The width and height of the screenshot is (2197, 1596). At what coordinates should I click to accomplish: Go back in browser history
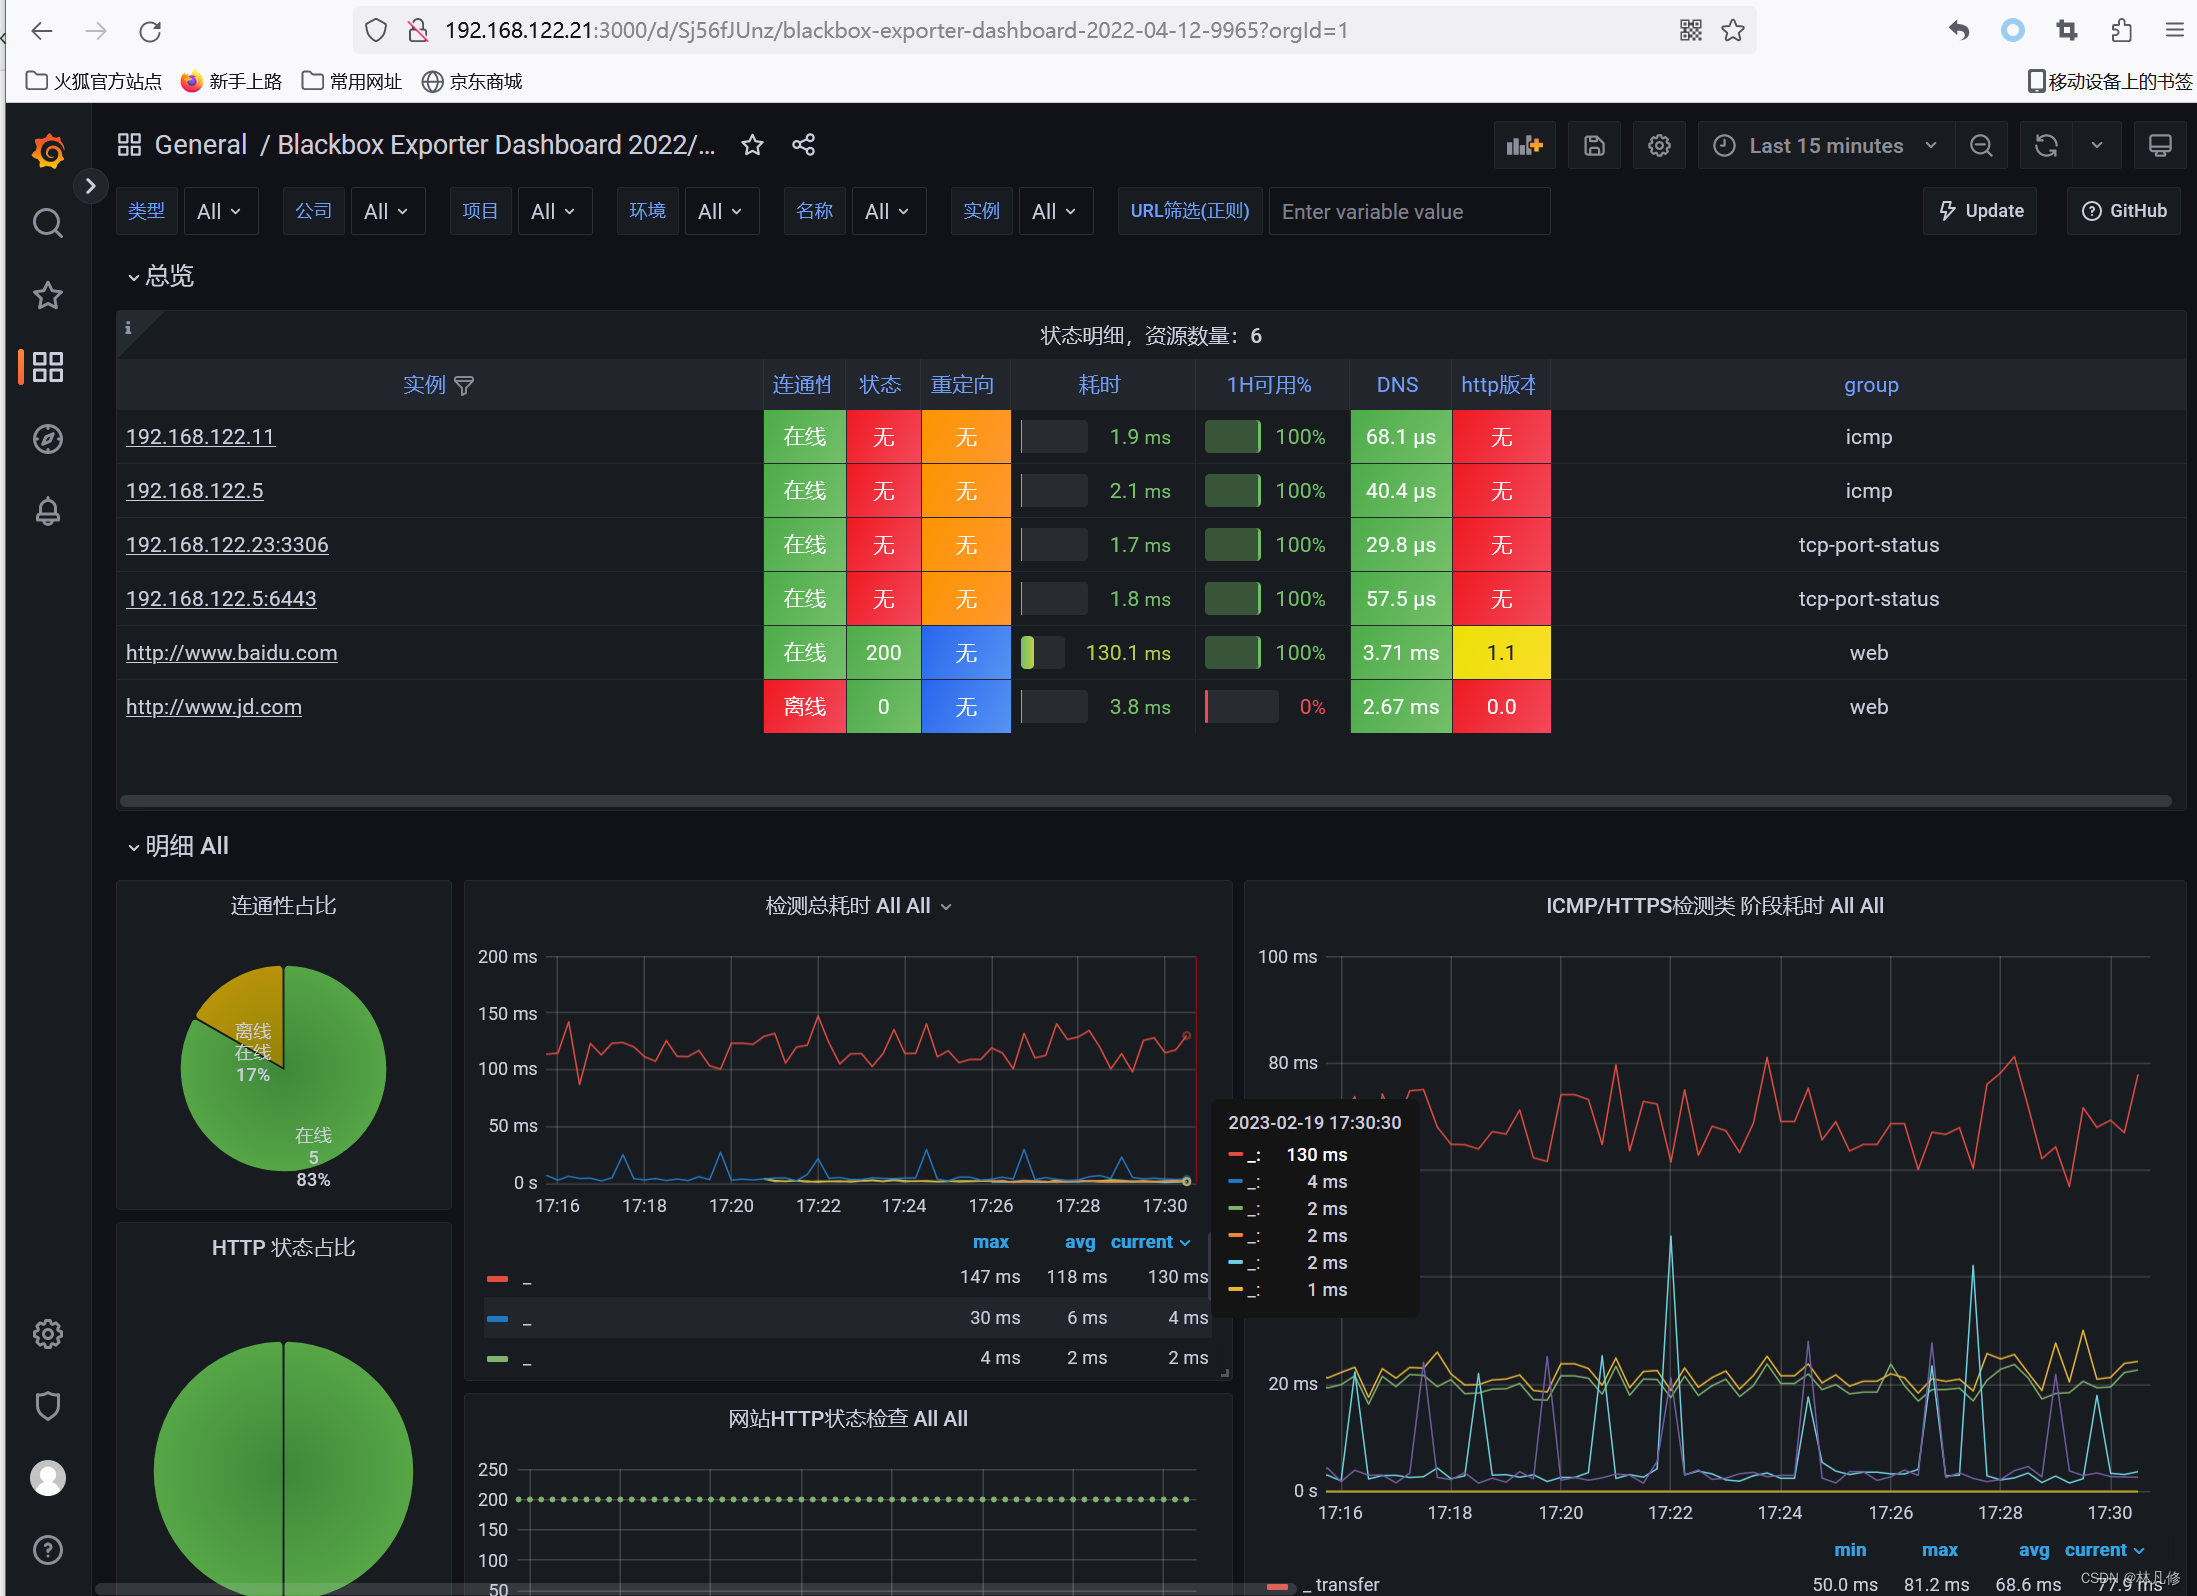(x=42, y=31)
